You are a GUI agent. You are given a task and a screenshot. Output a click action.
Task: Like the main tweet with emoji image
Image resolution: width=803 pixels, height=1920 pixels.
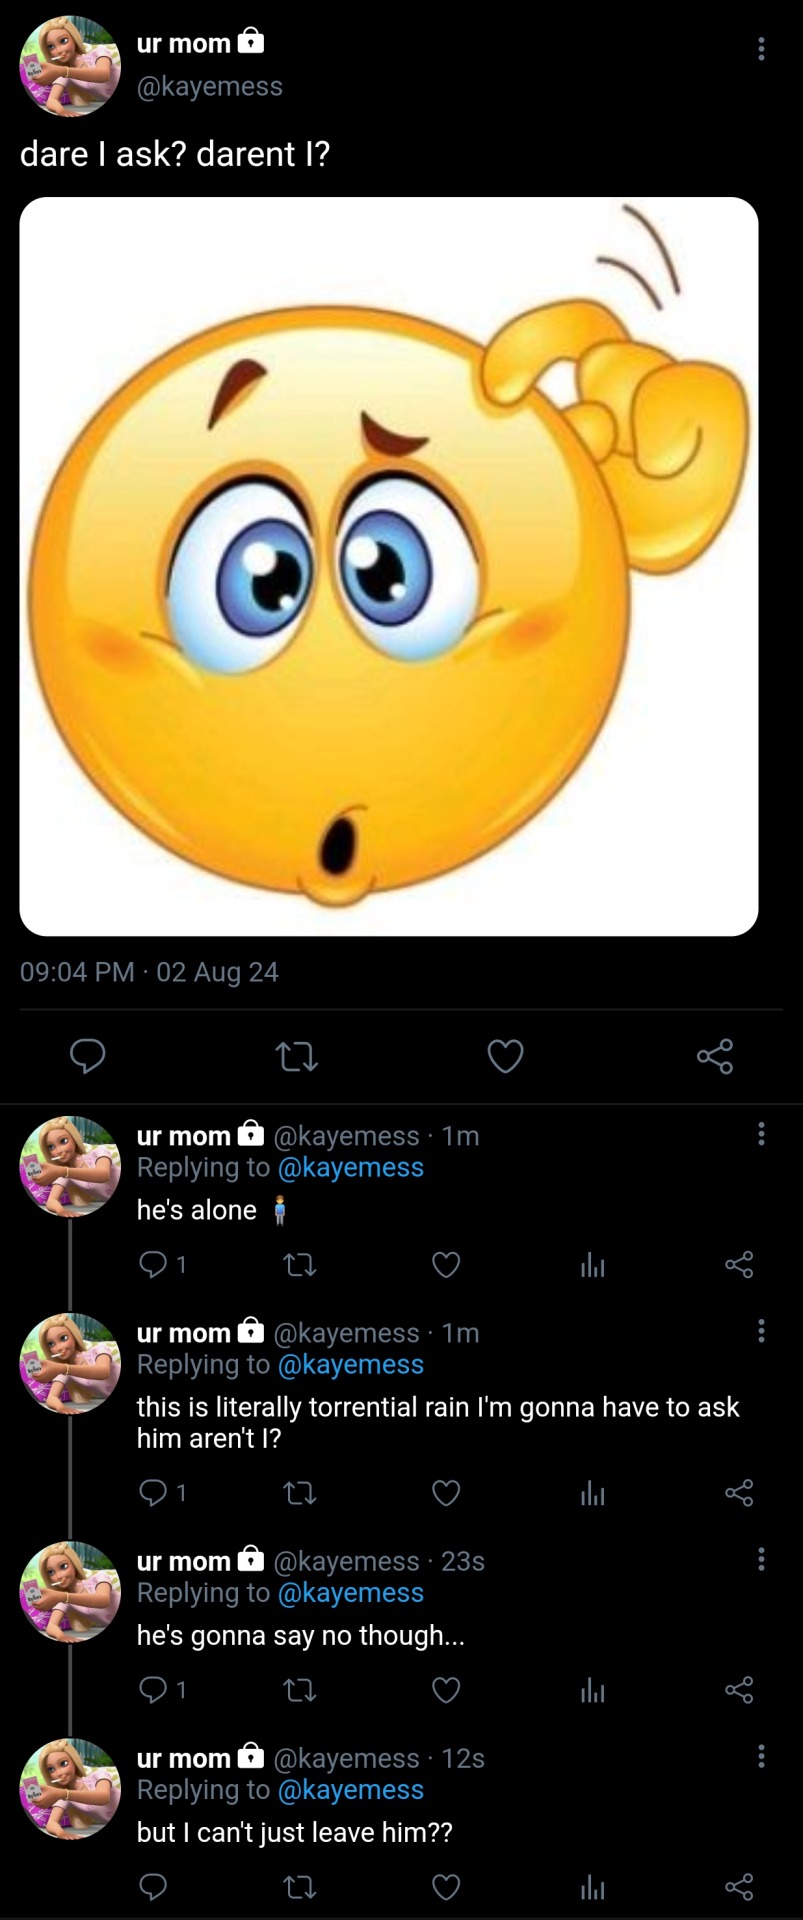(x=505, y=1056)
